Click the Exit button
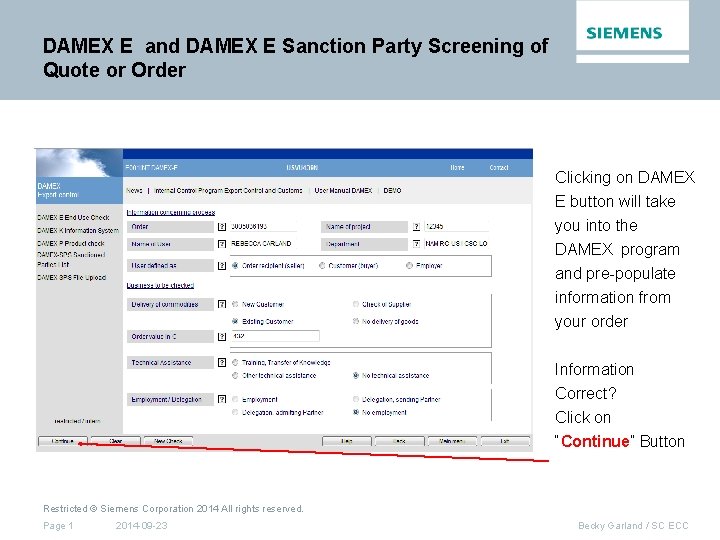The height and width of the screenshot is (540, 720). pyautogui.click(x=505, y=441)
